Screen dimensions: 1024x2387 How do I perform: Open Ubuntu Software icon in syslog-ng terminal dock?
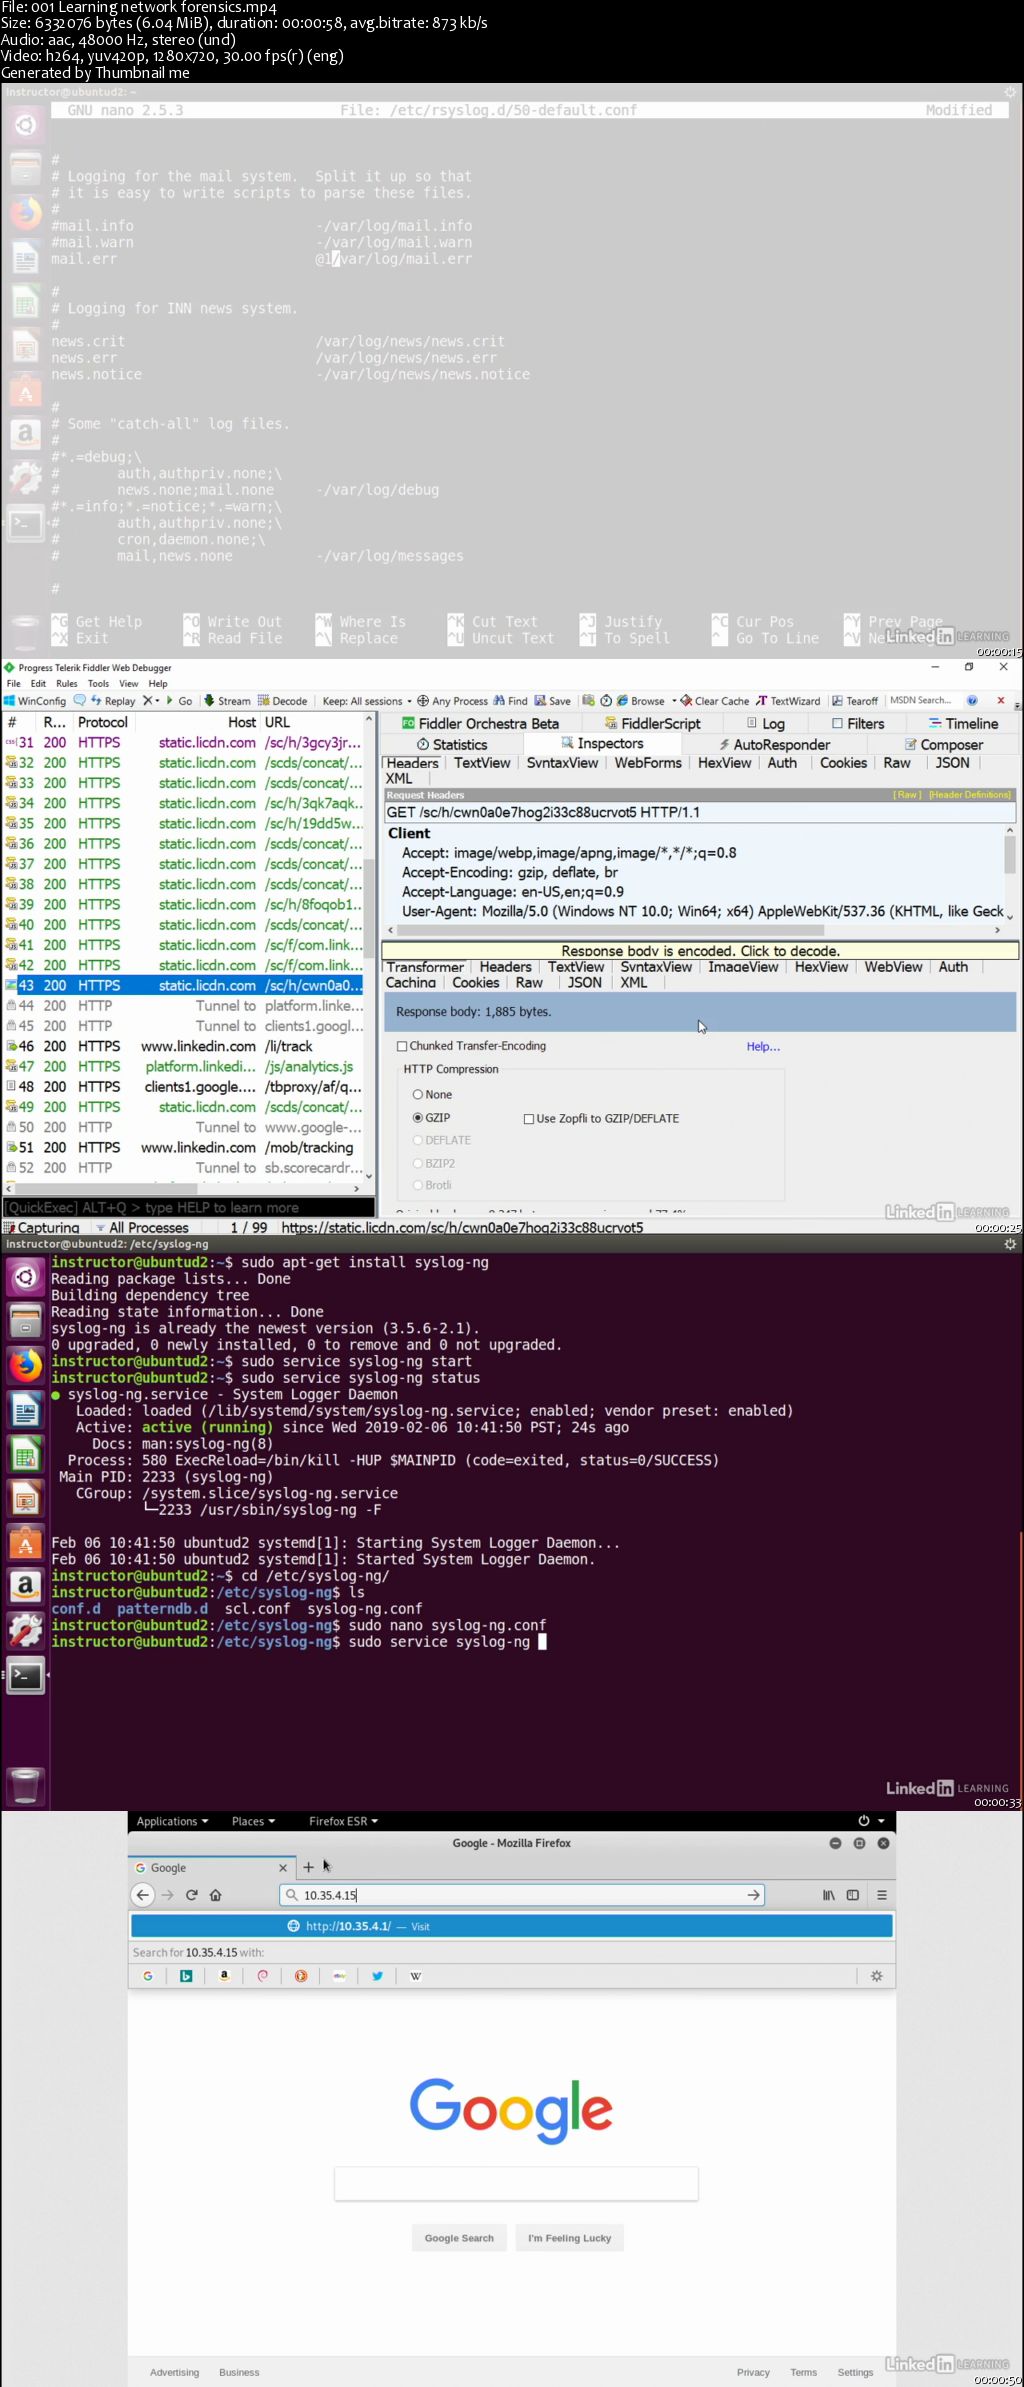coord(25,1543)
